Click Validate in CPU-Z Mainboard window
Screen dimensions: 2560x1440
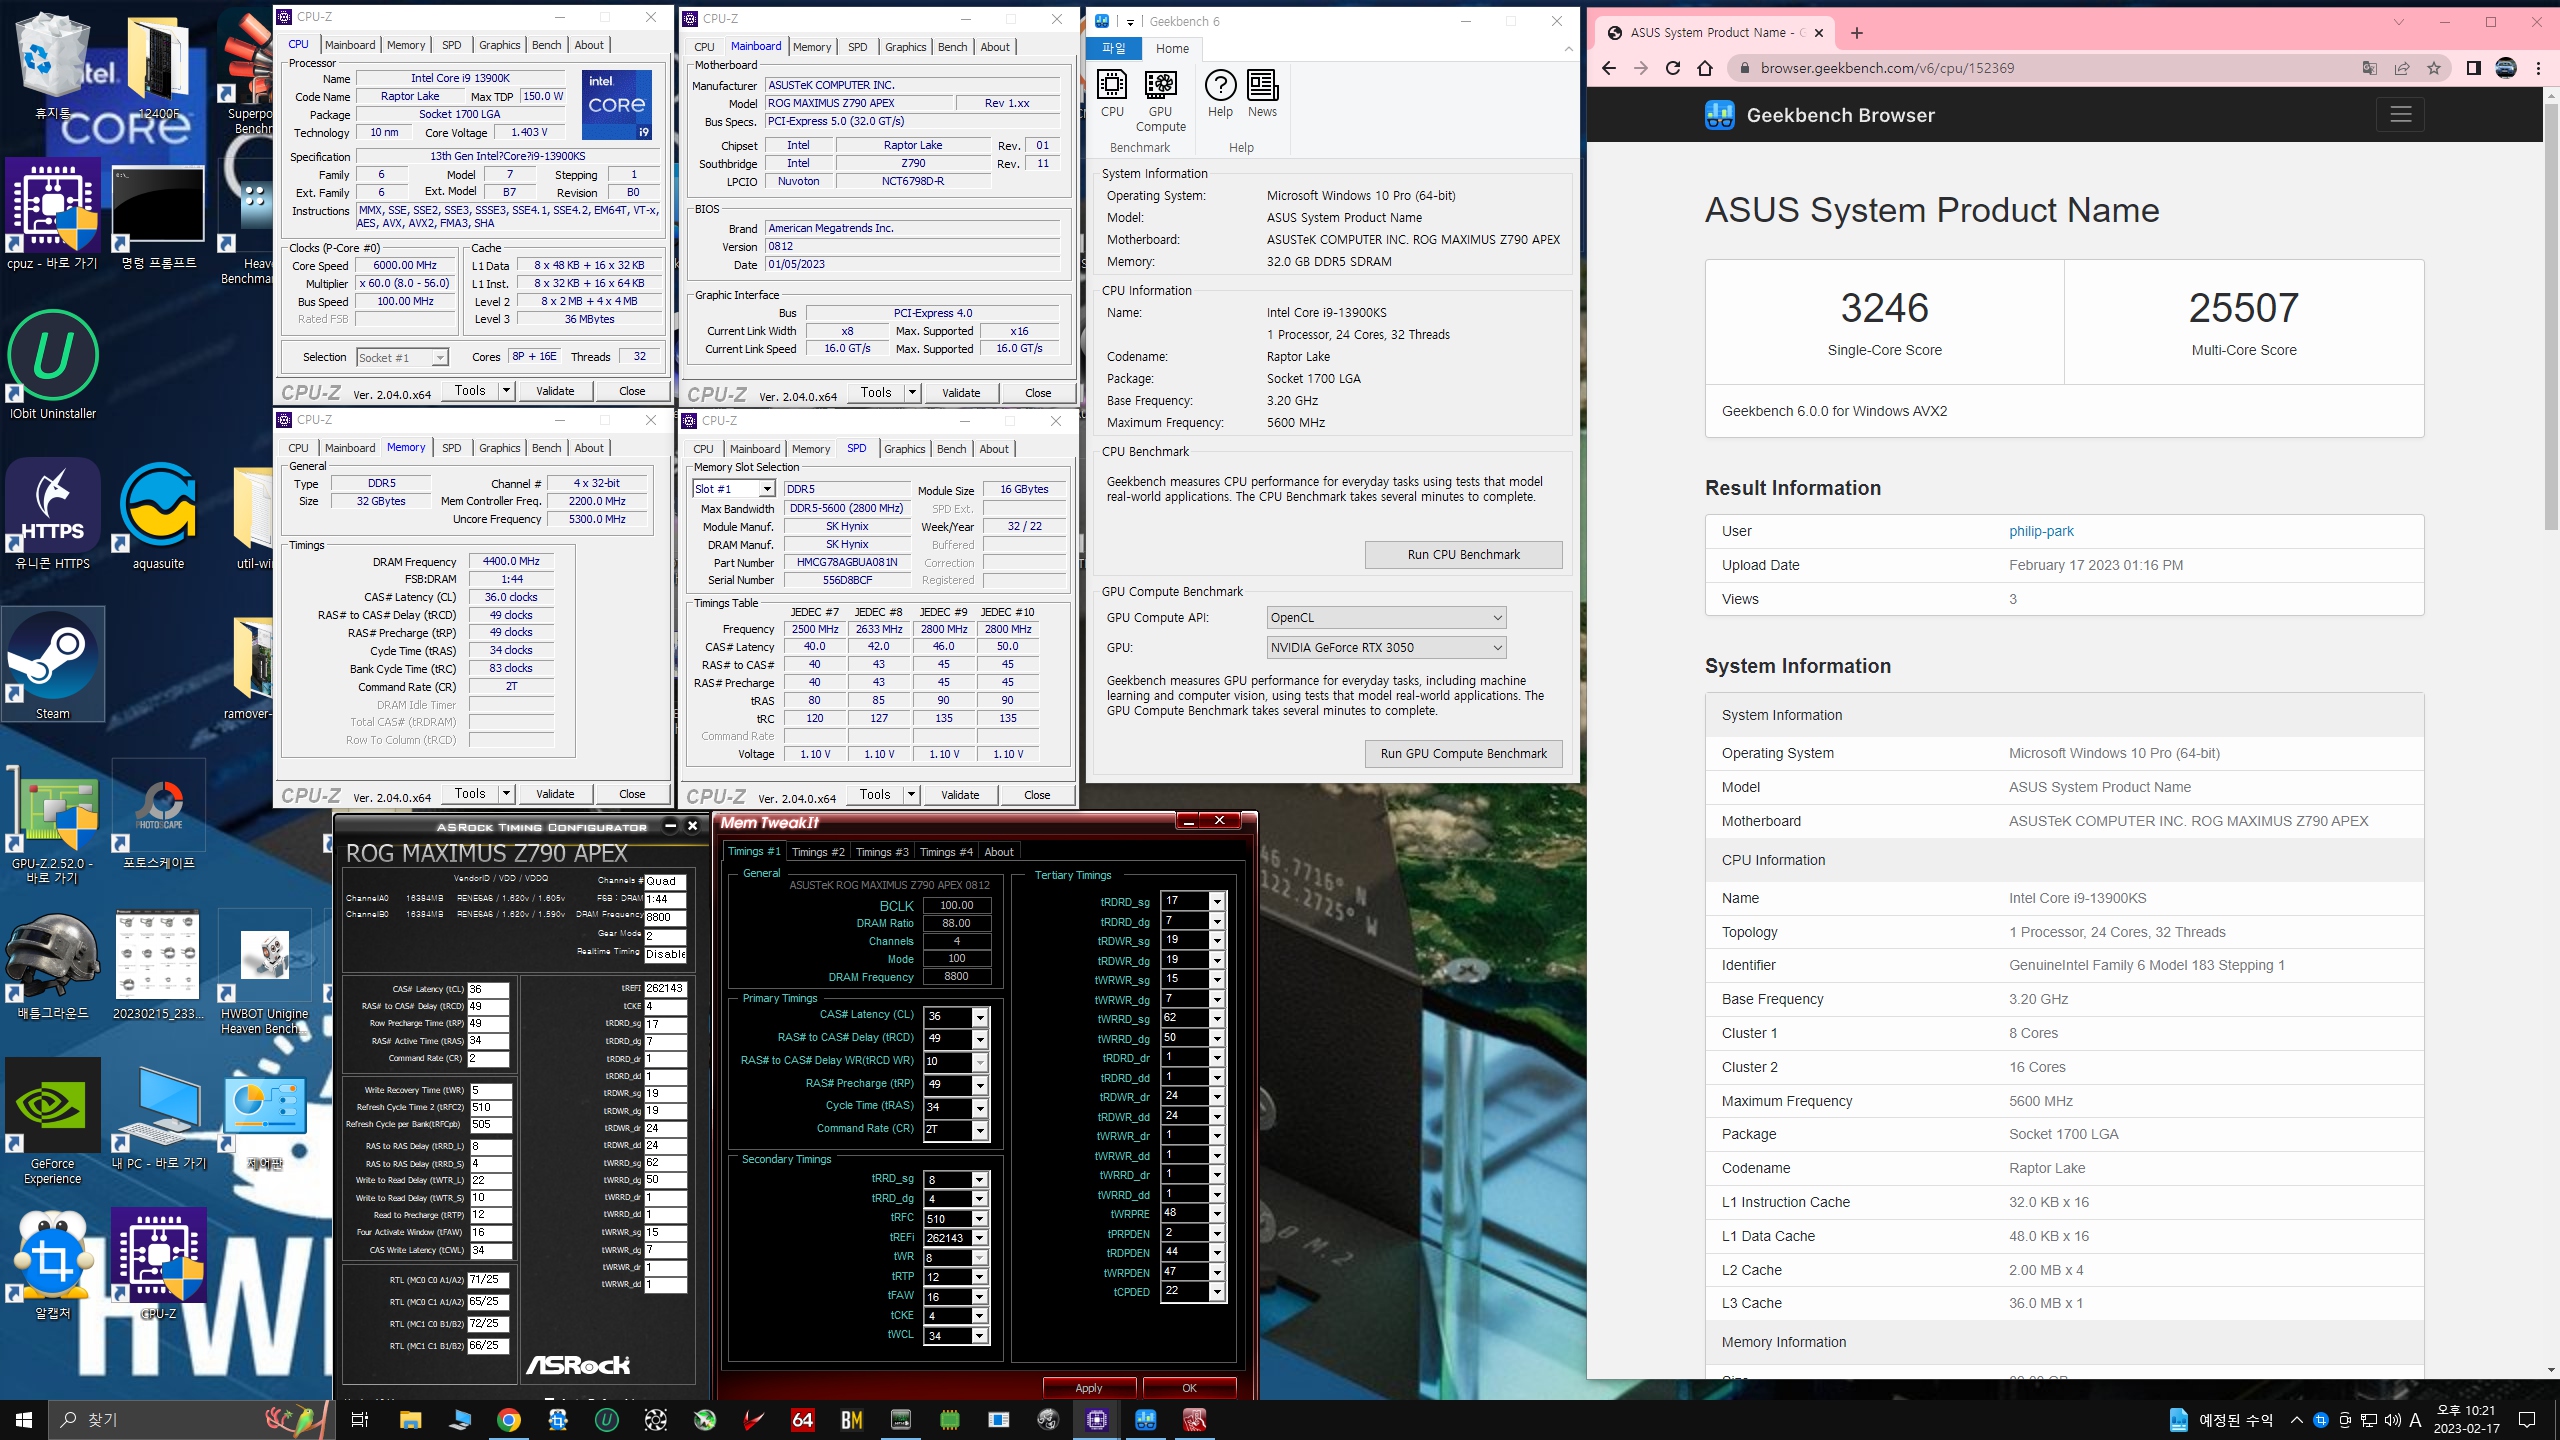click(960, 393)
